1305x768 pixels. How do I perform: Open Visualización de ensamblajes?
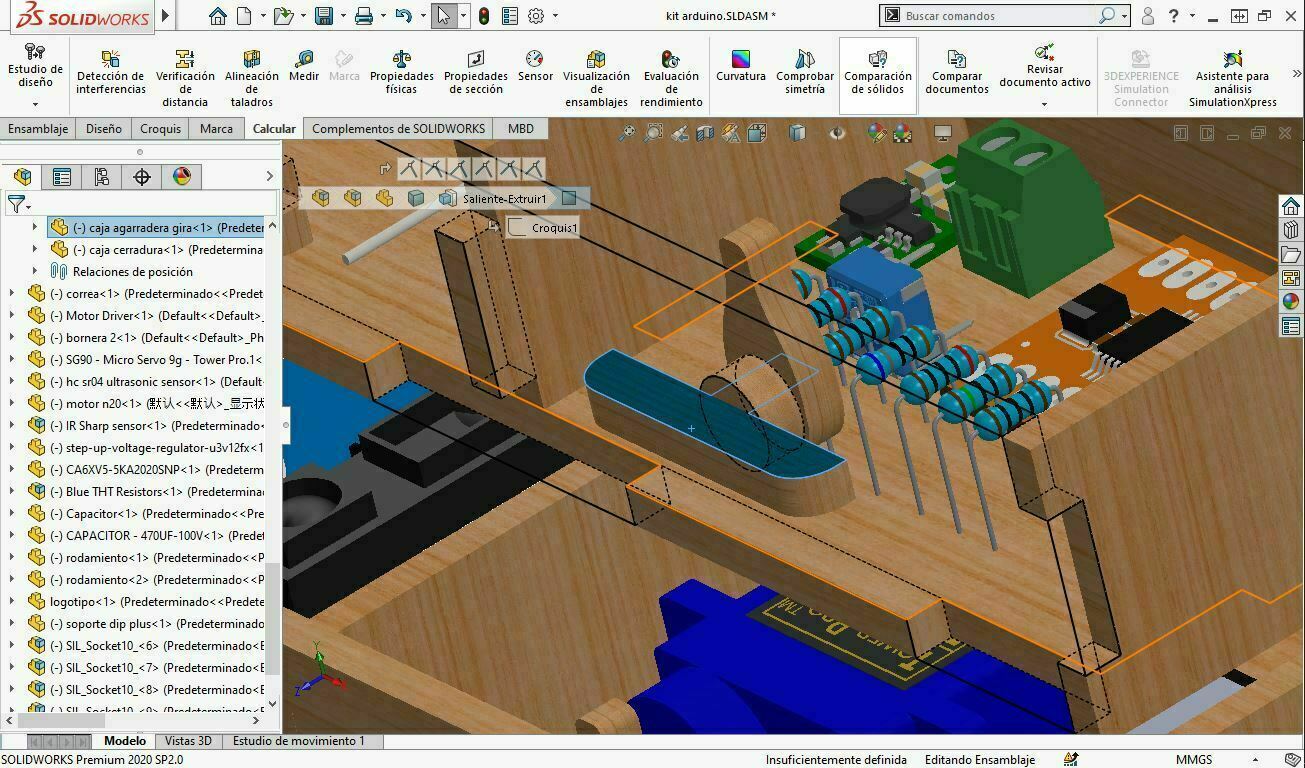(596, 79)
